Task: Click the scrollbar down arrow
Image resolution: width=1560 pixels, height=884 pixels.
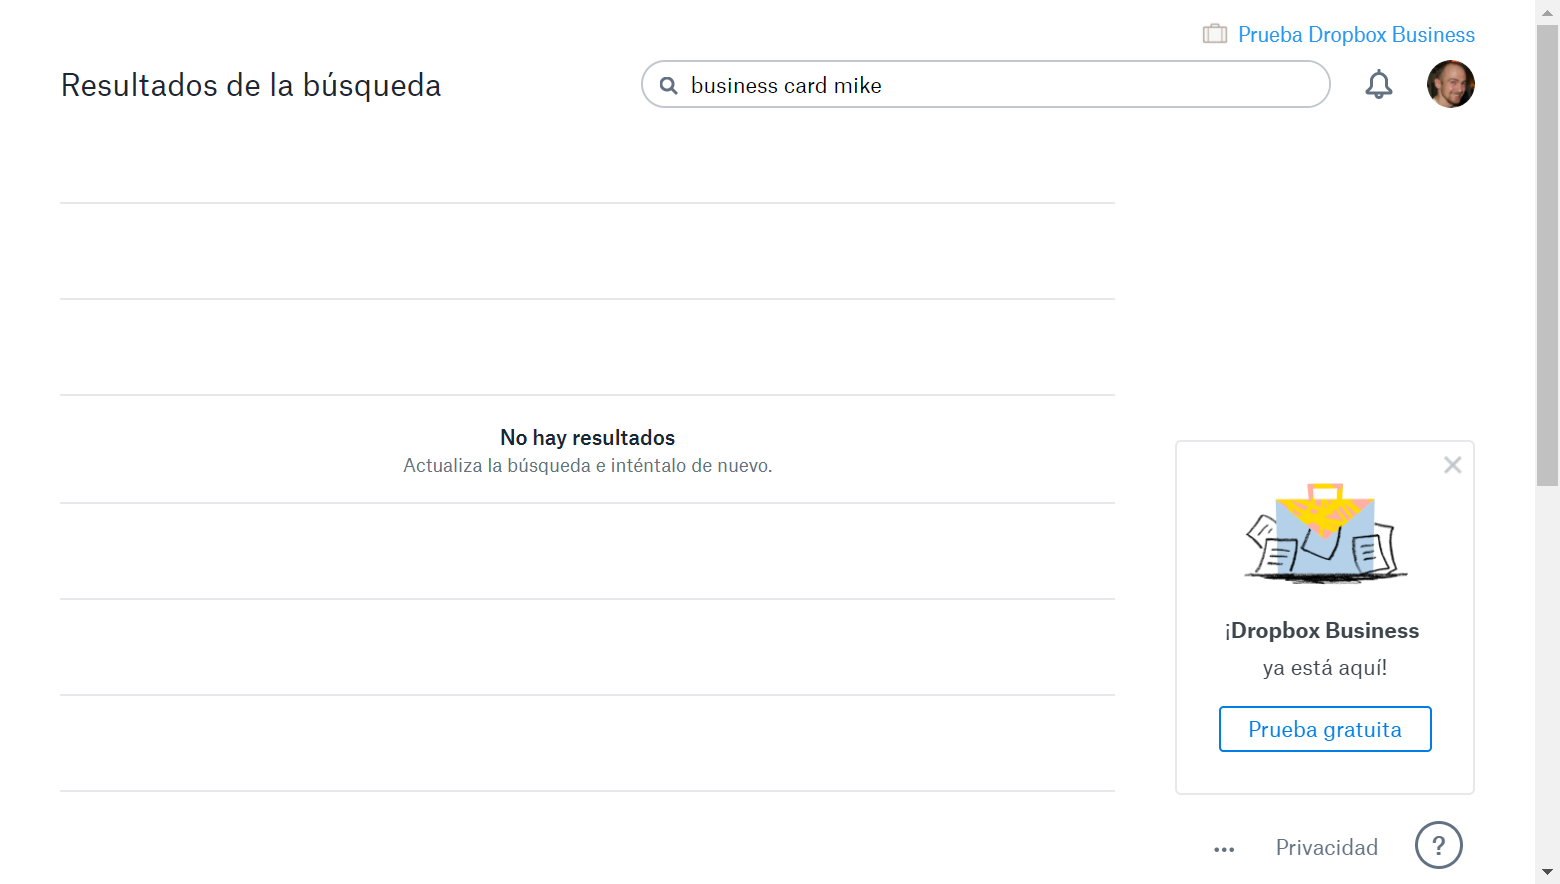Action: click(x=1547, y=872)
